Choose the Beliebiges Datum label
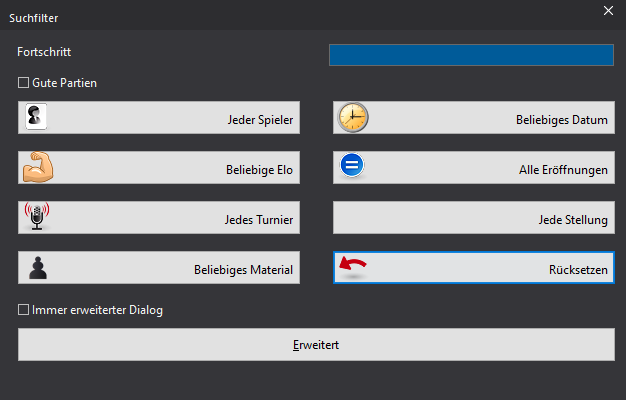The width and height of the screenshot is (626, 400). click(x=562, y=120)
